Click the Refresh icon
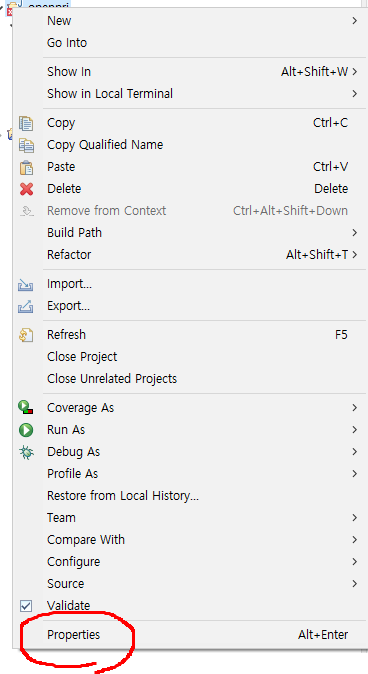The height and width of the screenshot is (674, 368). 26,335
